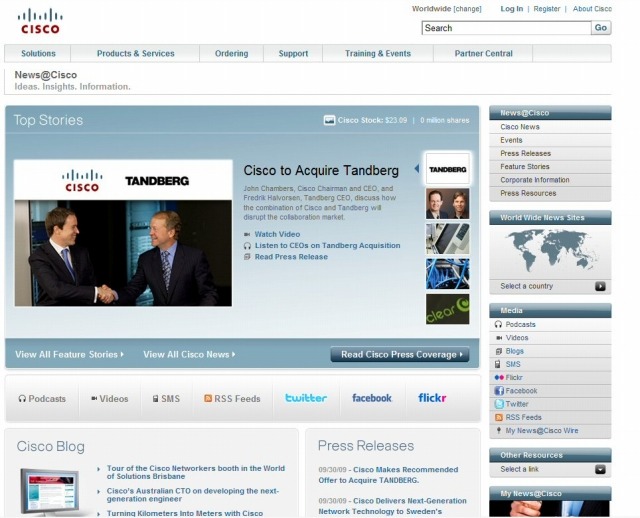Click Feature Stories in sidebar
This screenshot has width=640, height=518.
coord(524,167)
